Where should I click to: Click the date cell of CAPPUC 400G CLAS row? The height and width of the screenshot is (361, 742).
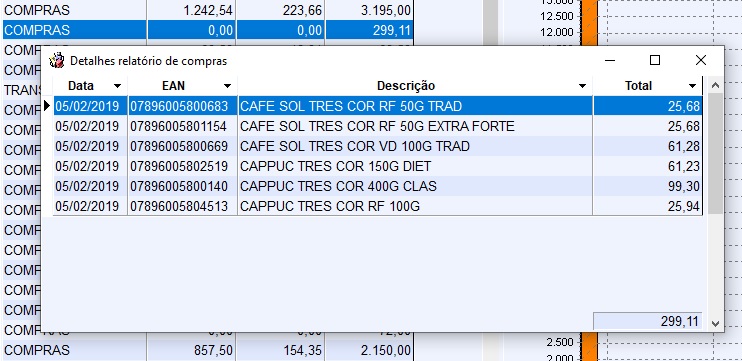click(90, 186)
